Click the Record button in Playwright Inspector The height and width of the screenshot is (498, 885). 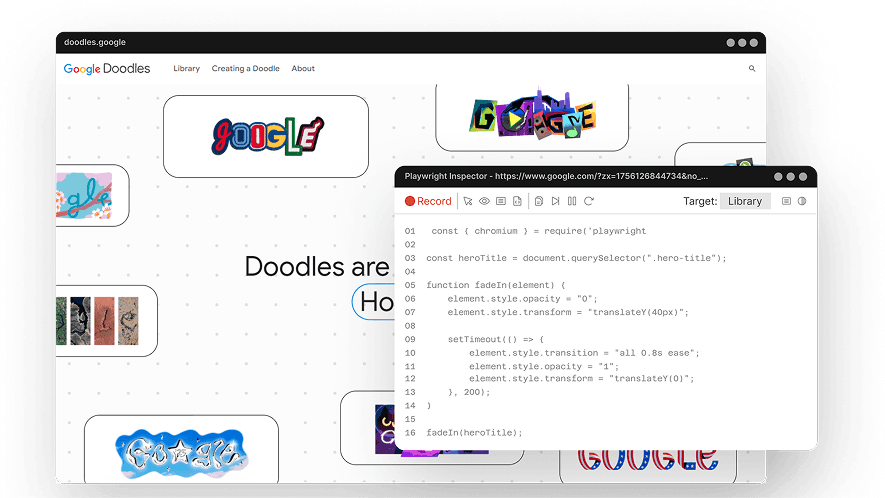pos(428,201)
